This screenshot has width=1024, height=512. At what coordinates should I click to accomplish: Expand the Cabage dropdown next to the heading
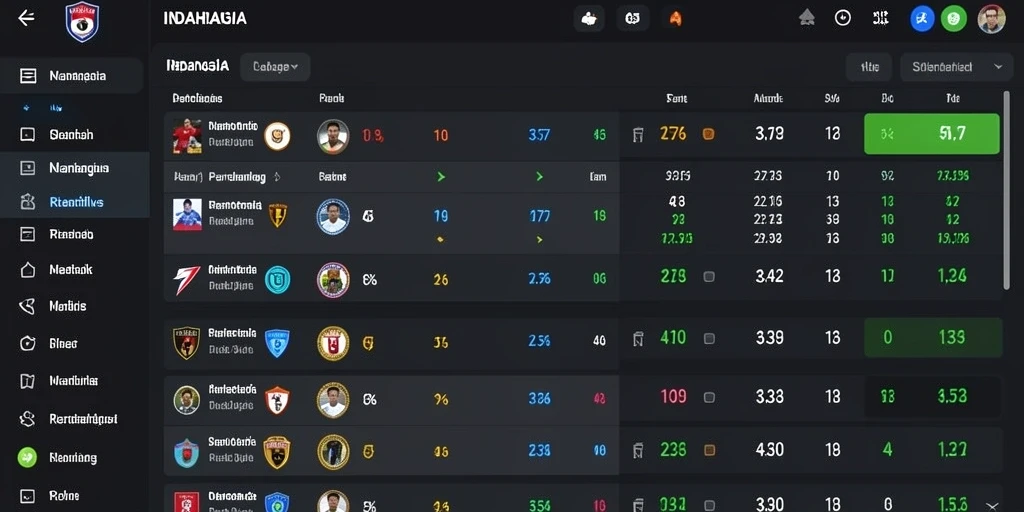tap(275, 67)
